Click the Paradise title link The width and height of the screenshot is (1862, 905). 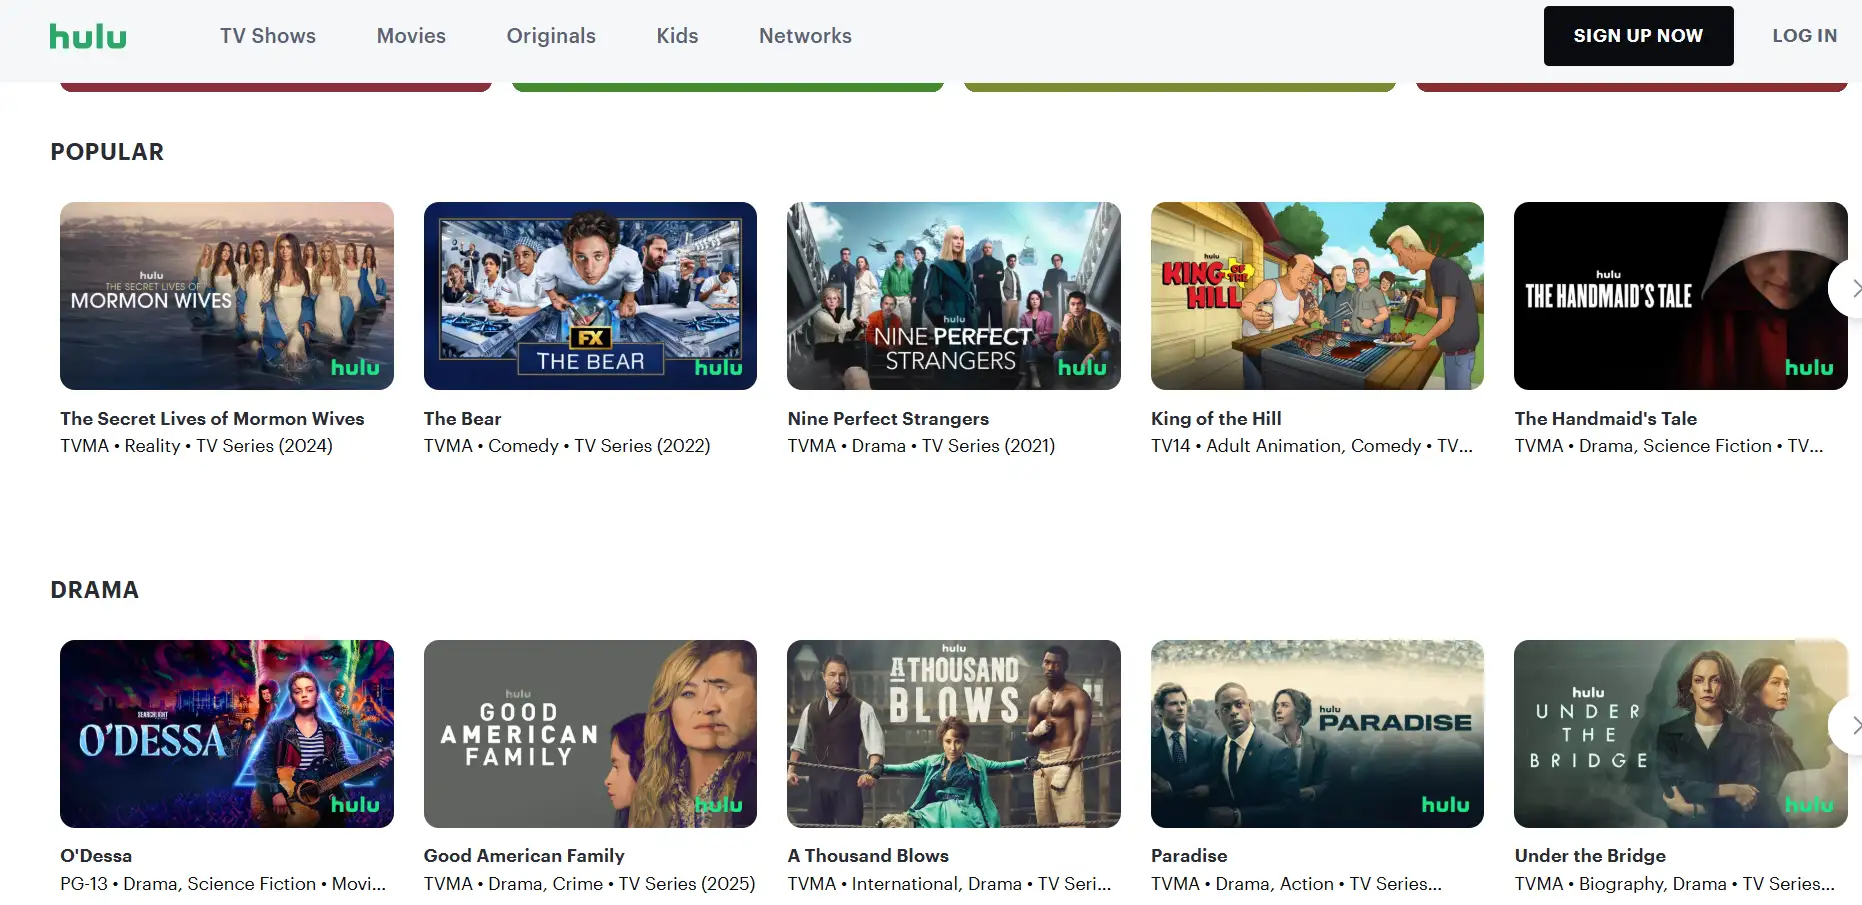point(1189,856)
